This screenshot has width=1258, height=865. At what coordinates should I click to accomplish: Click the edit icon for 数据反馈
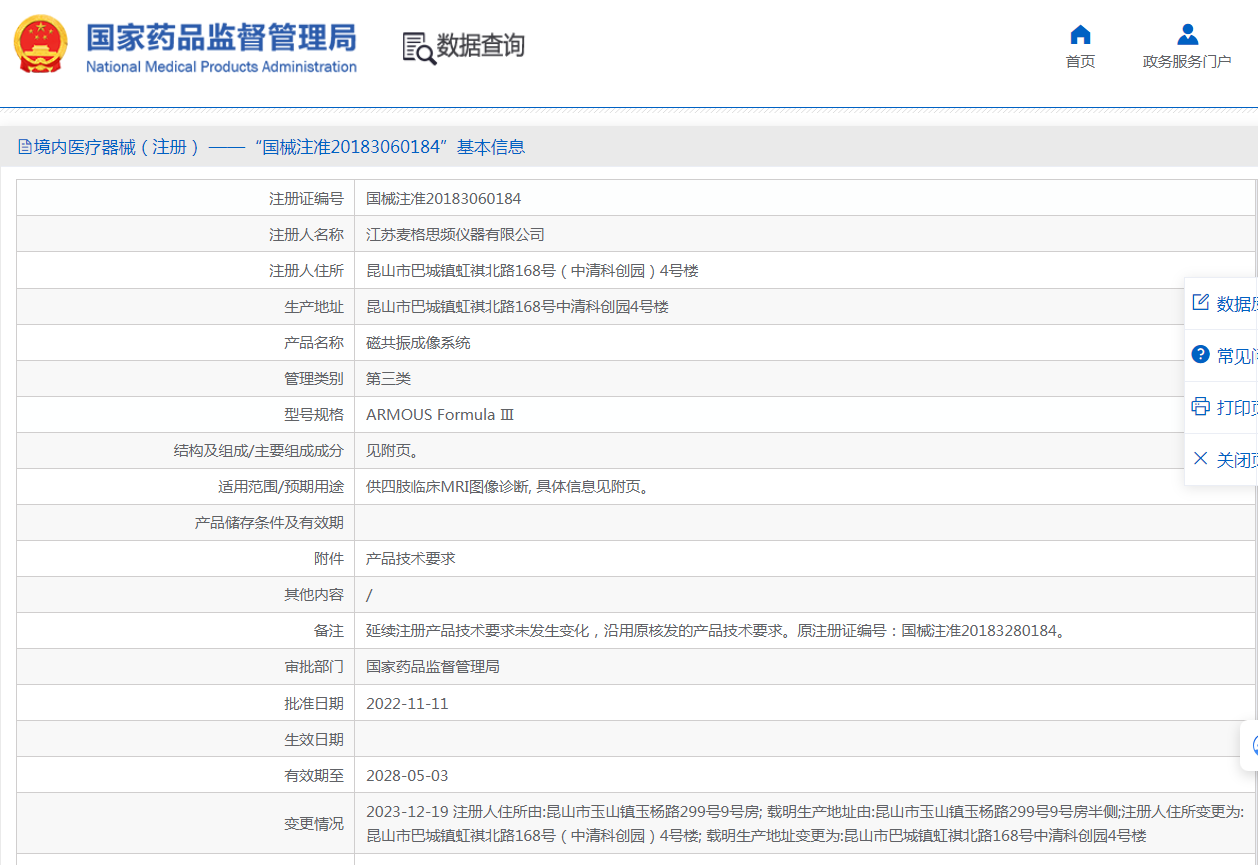pyautogui.click(x=1201, y=303)
